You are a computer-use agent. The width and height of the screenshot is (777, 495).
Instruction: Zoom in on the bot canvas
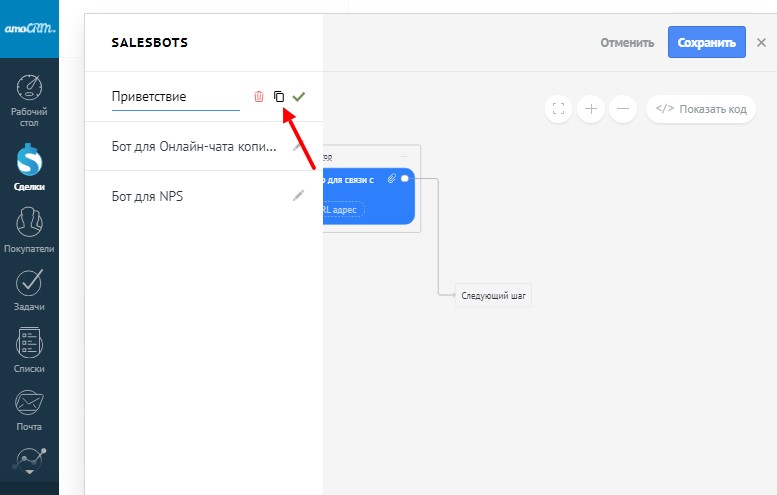click(x=591, y=109)
